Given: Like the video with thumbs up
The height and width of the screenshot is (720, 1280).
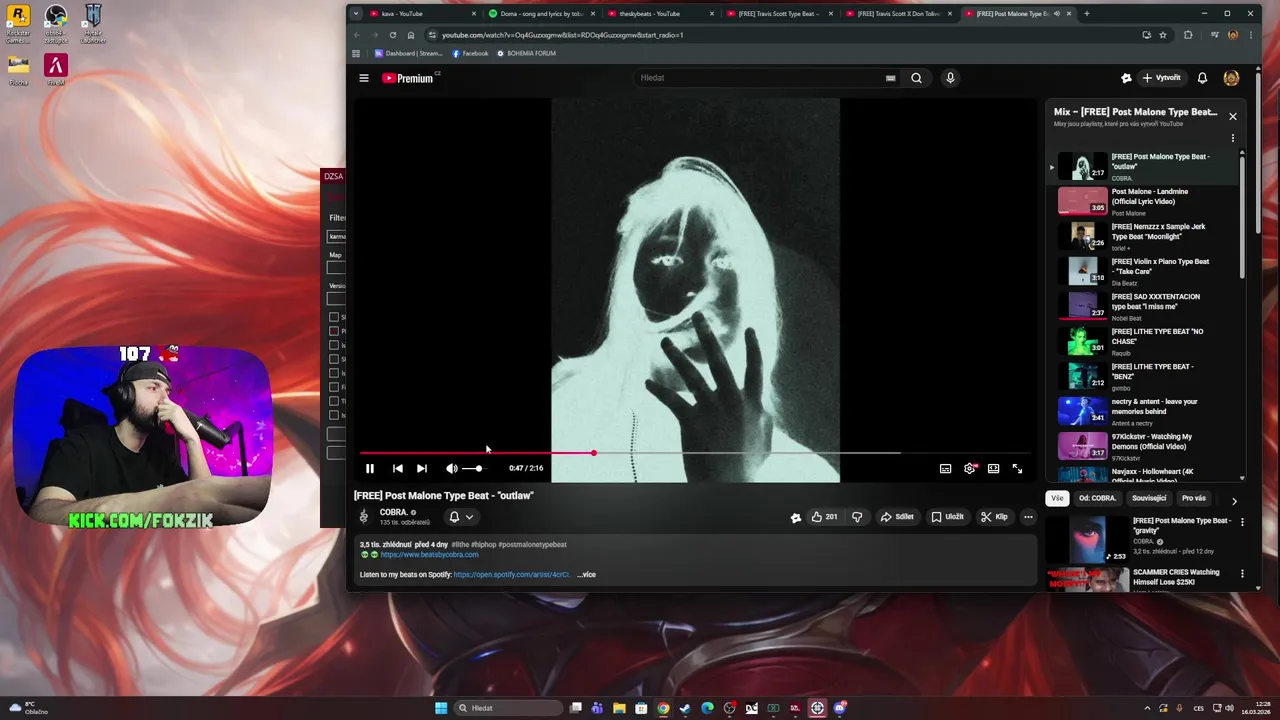Looking at the screenshot, I should coord(825,517).
